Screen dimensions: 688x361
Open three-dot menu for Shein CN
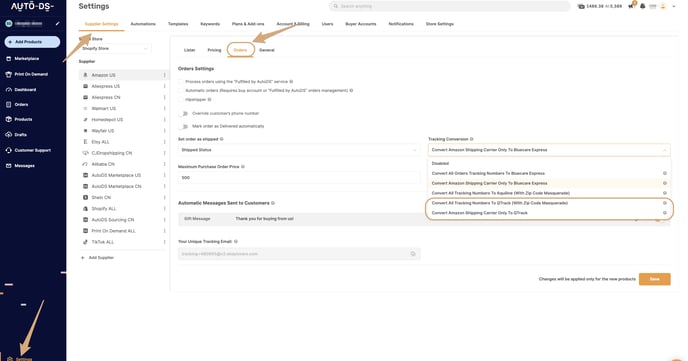point(165,197)
